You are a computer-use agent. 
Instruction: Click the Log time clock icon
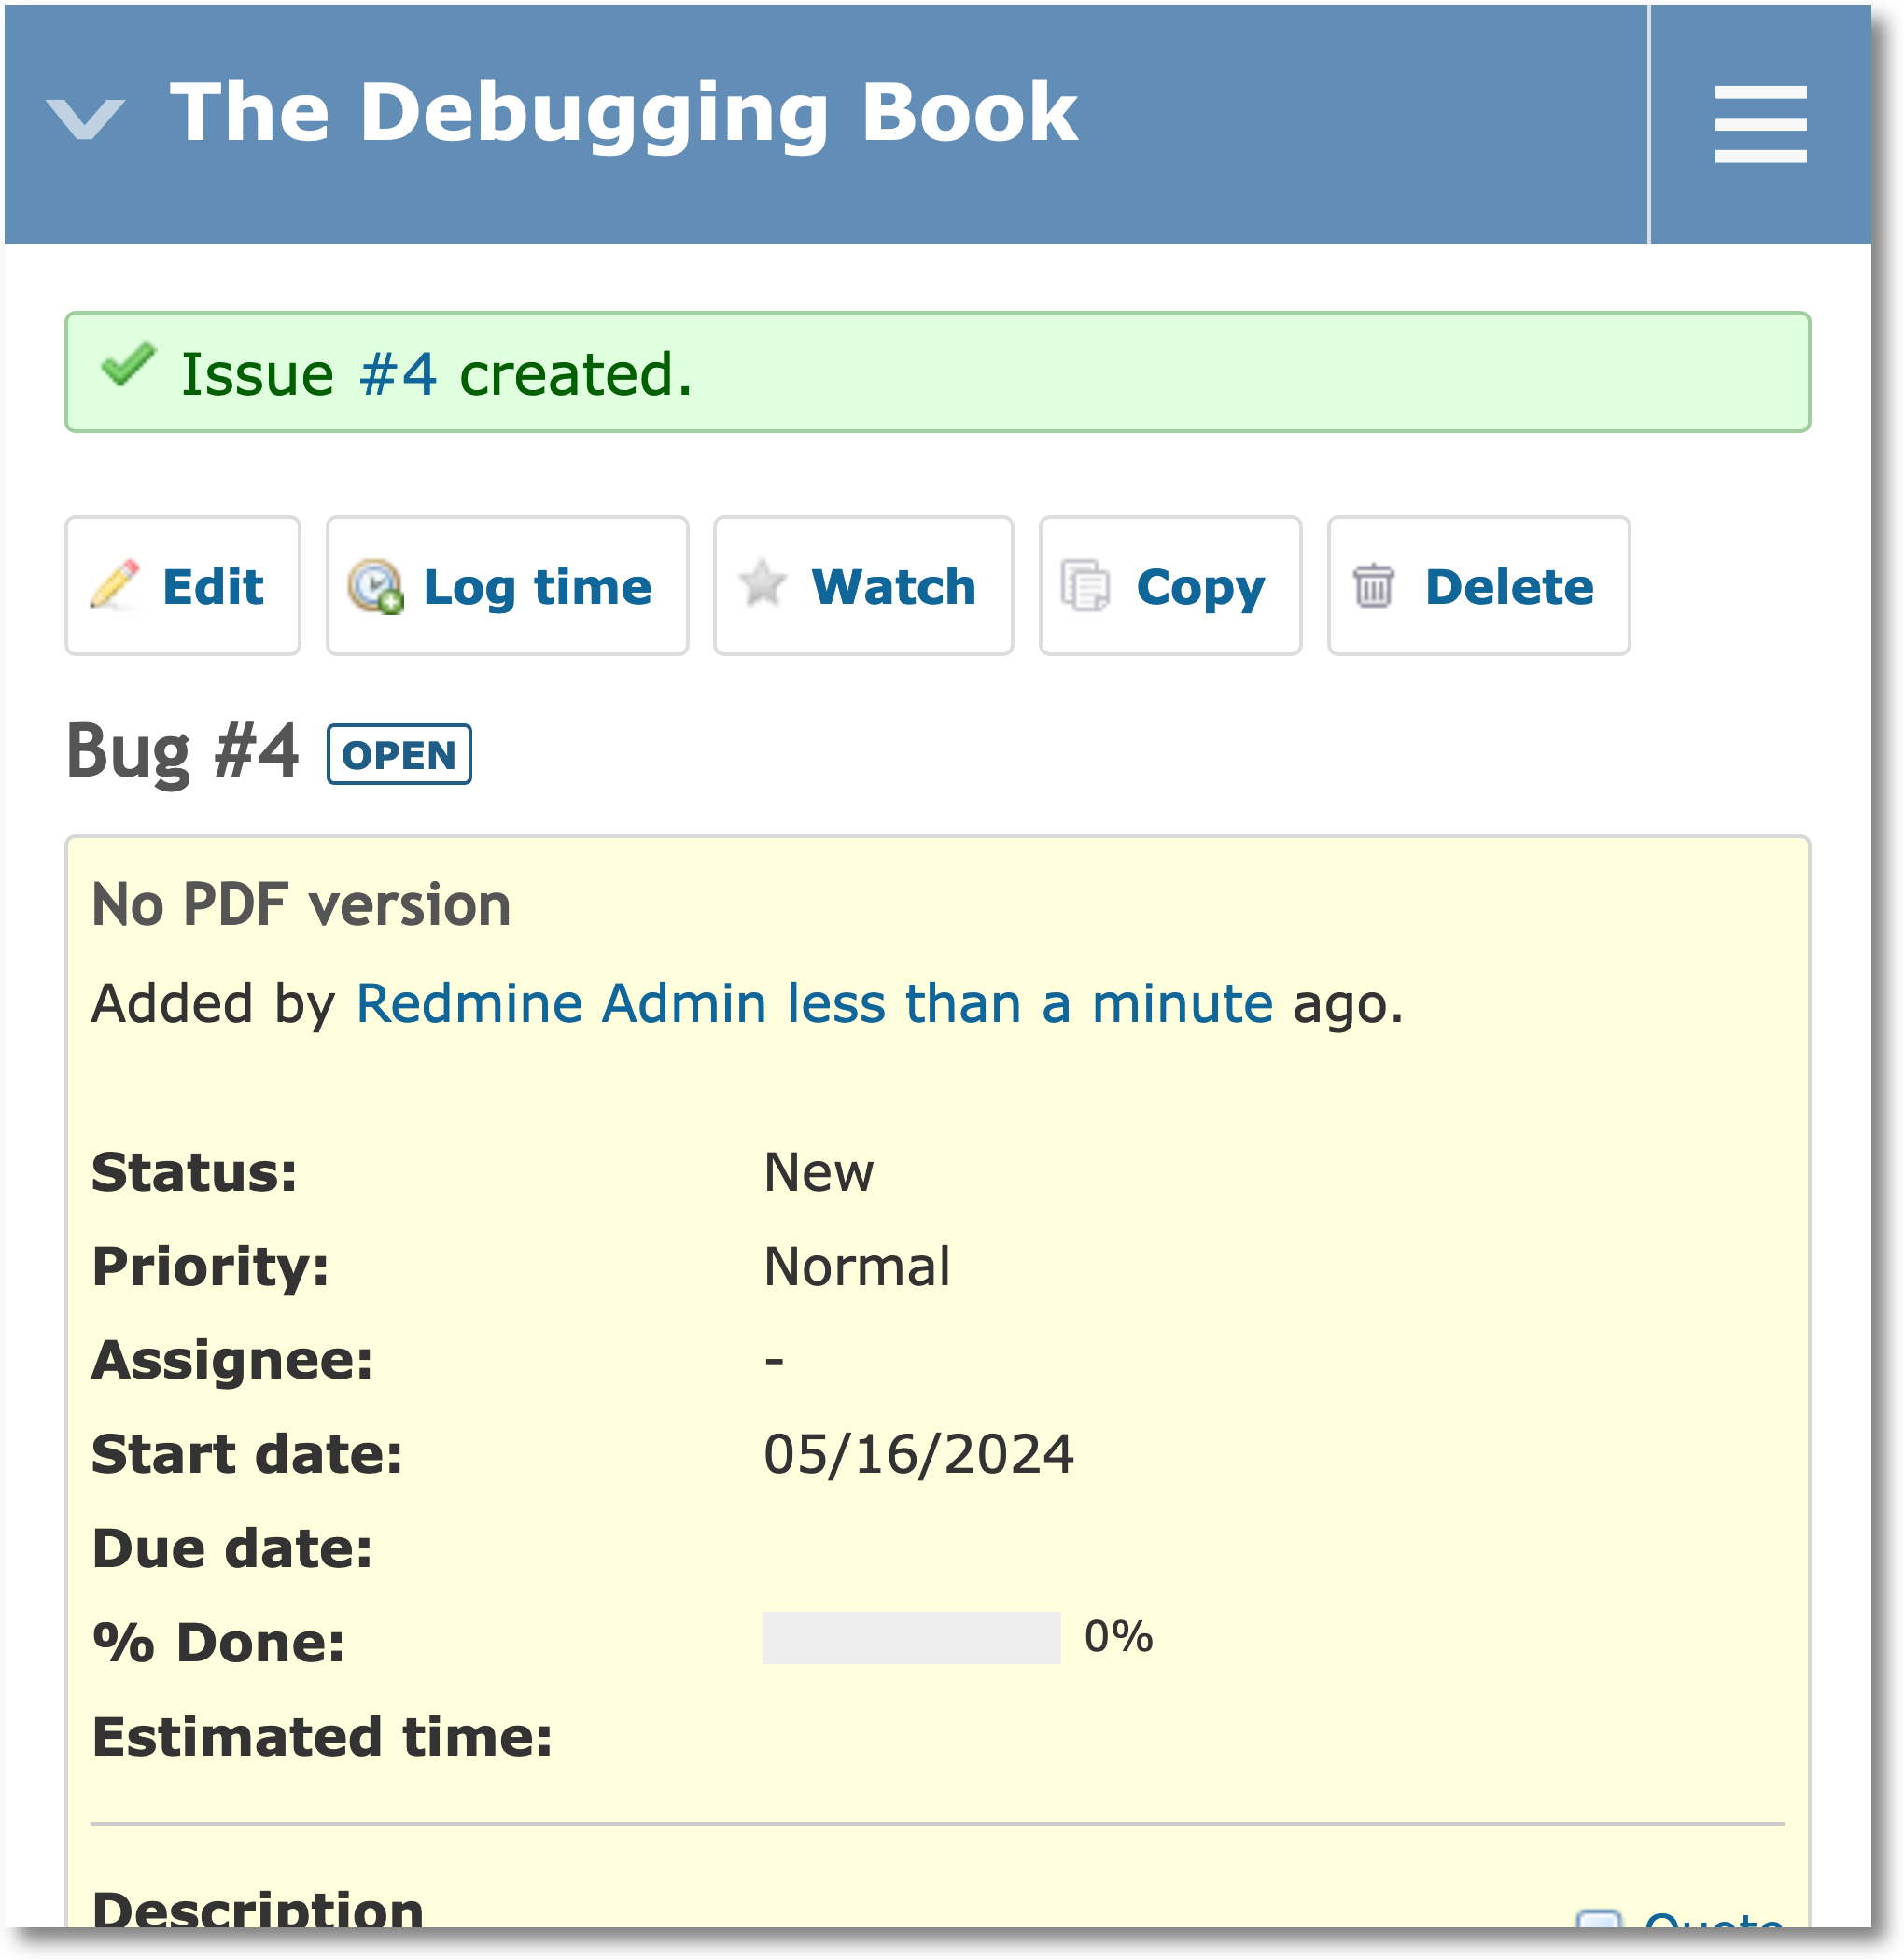click(x=375, y=587)
